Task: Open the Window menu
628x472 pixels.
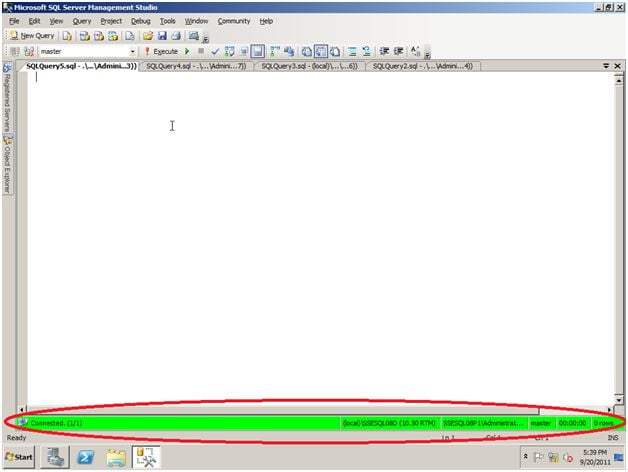Action: [196, 21]
